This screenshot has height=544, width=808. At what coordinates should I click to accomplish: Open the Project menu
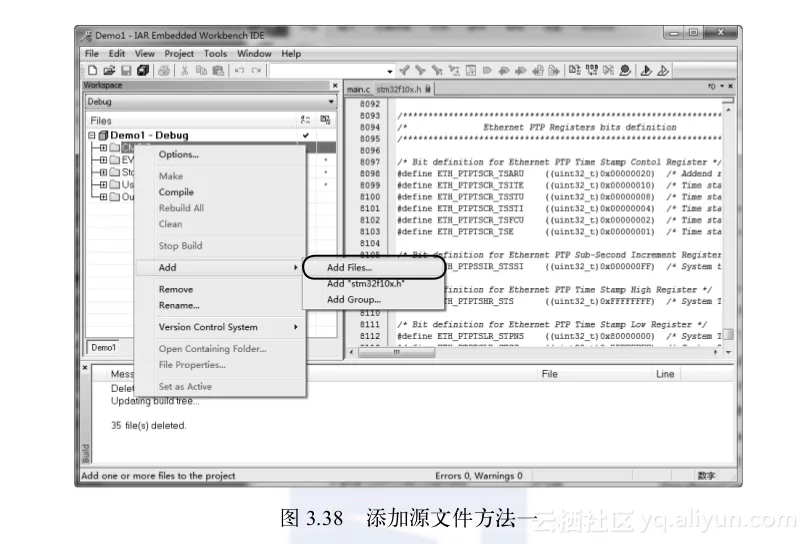pos(179,54)
